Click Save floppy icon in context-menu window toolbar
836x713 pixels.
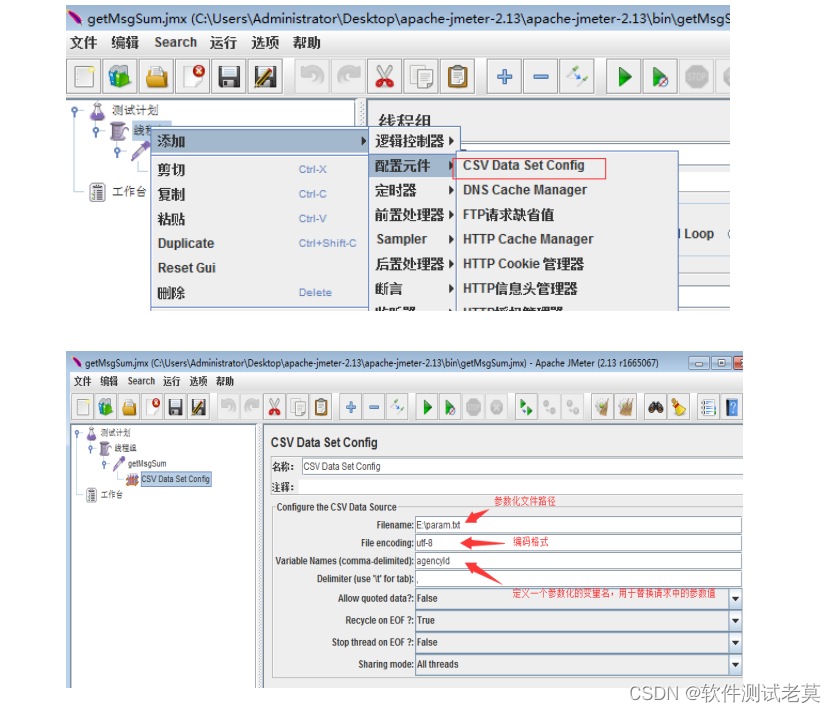point(229,77)
